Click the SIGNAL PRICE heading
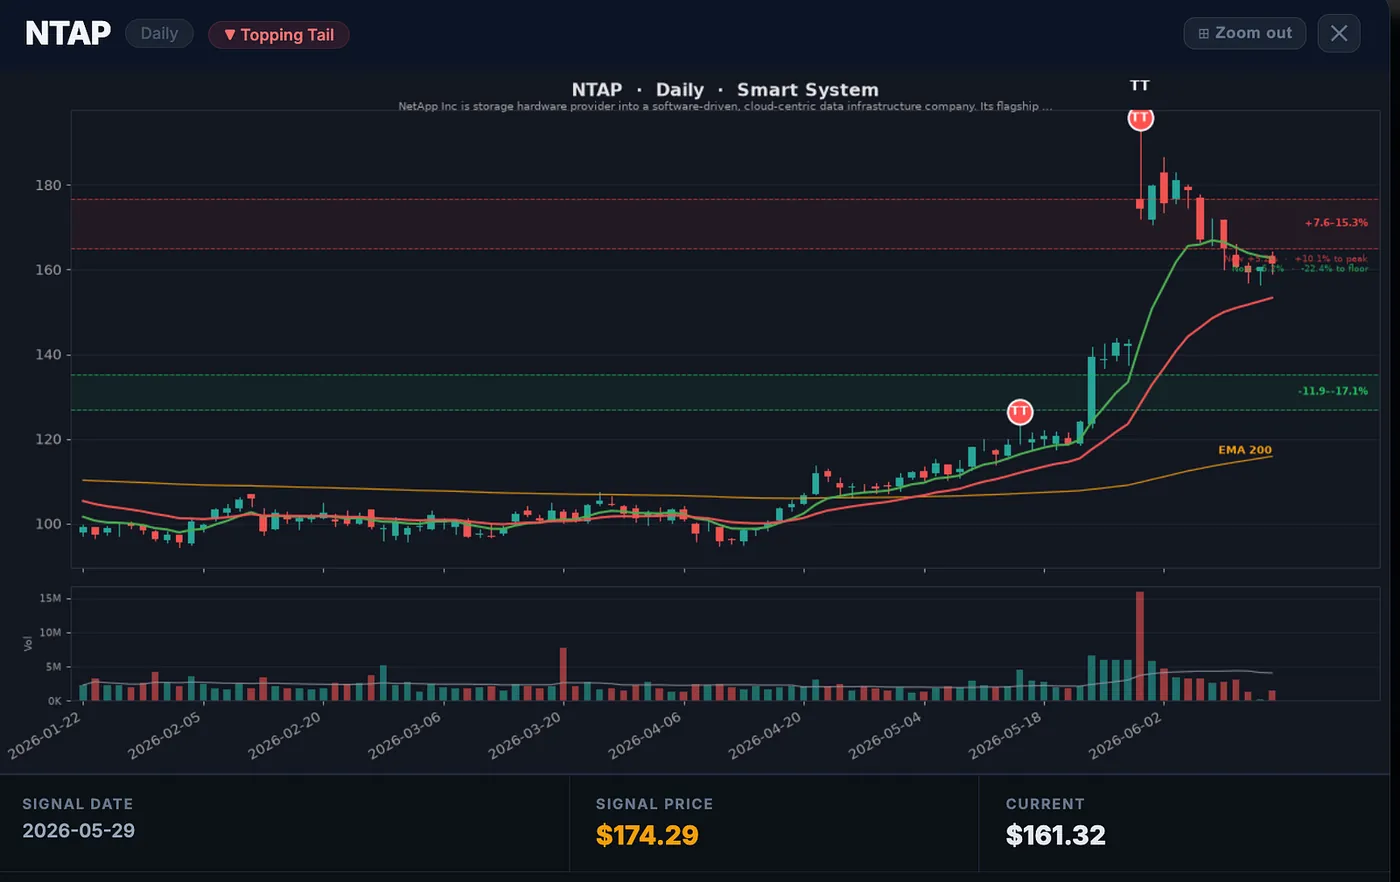 [x=655, y=804]
